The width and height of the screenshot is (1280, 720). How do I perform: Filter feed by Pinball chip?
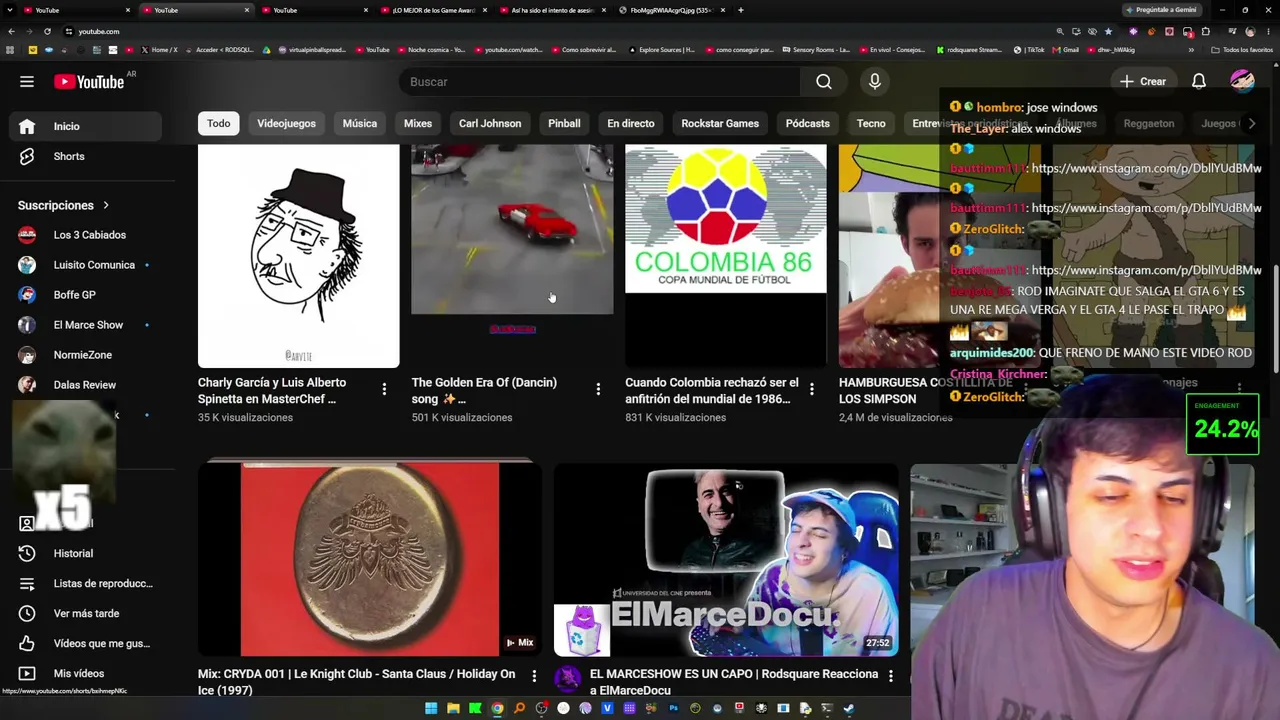click(x=564, y=123)
